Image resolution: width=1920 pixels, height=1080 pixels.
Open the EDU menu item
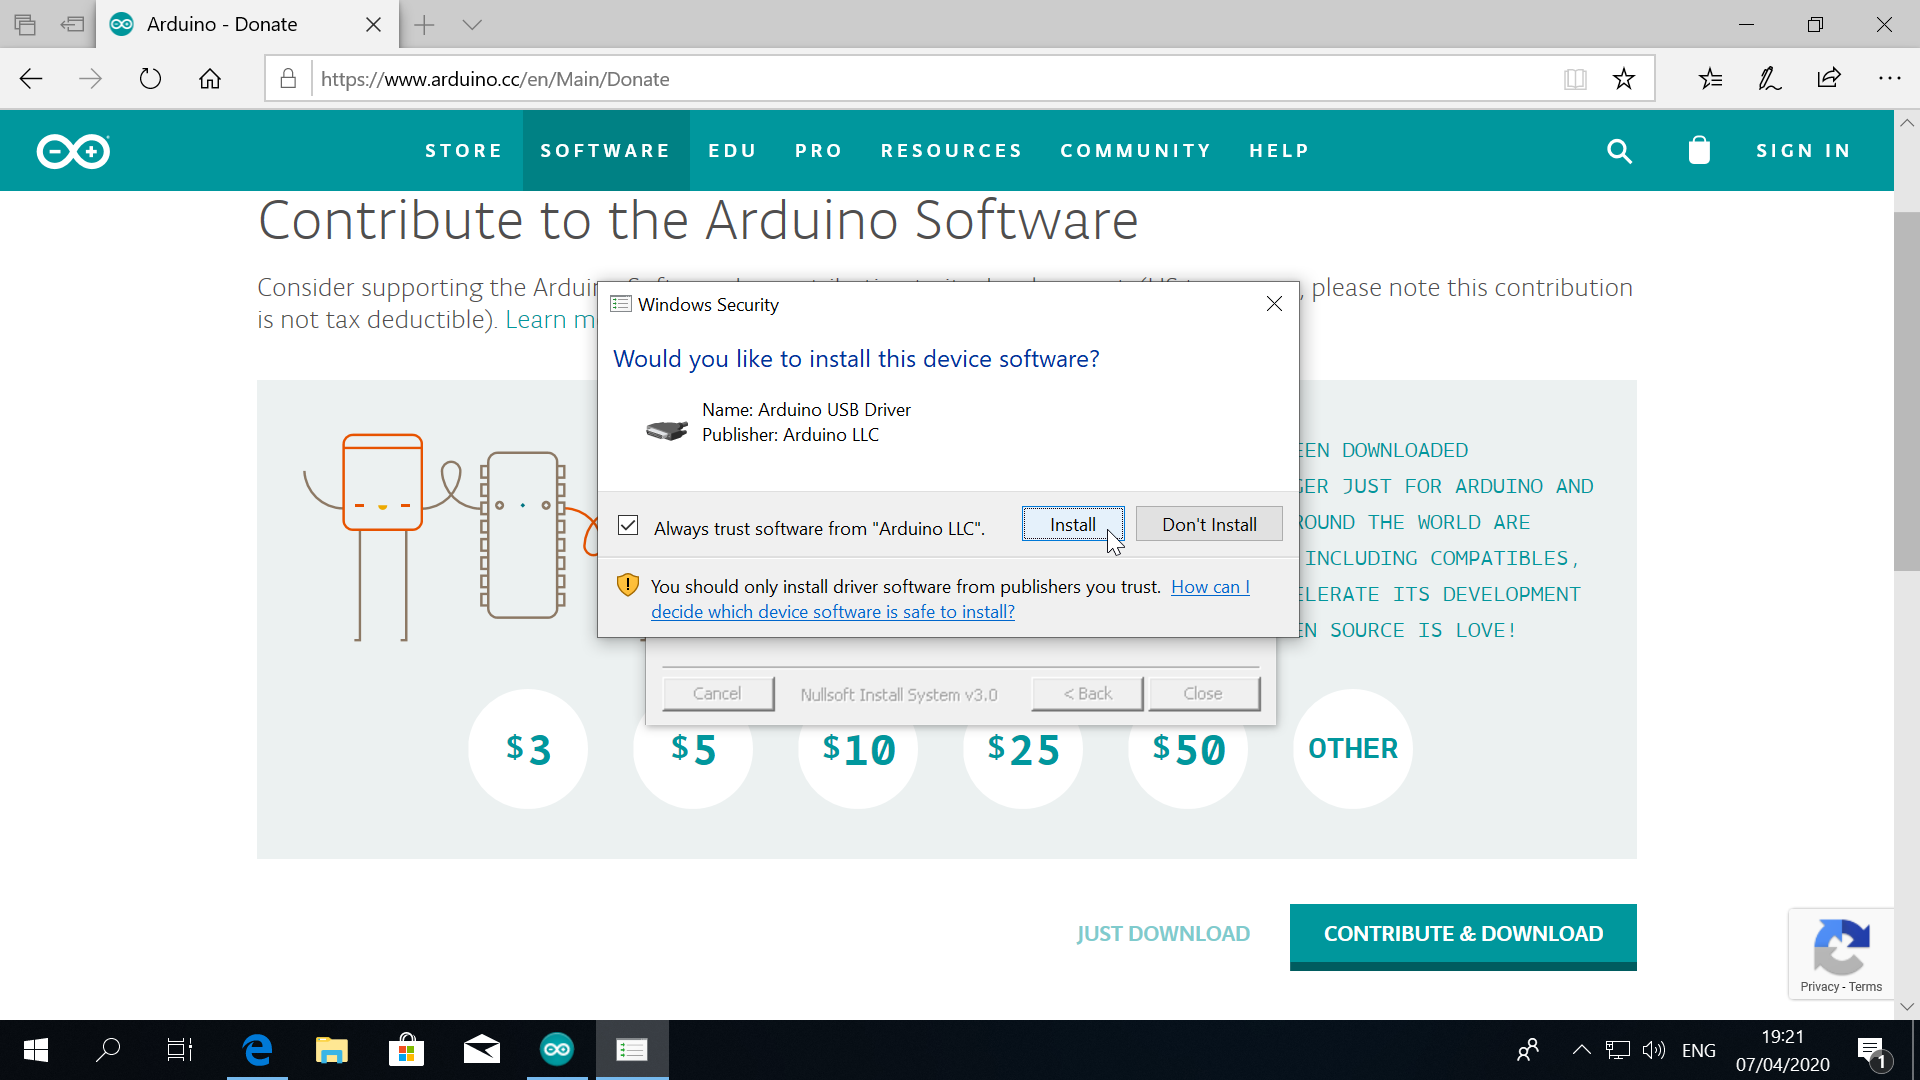(x=733, y=151)
